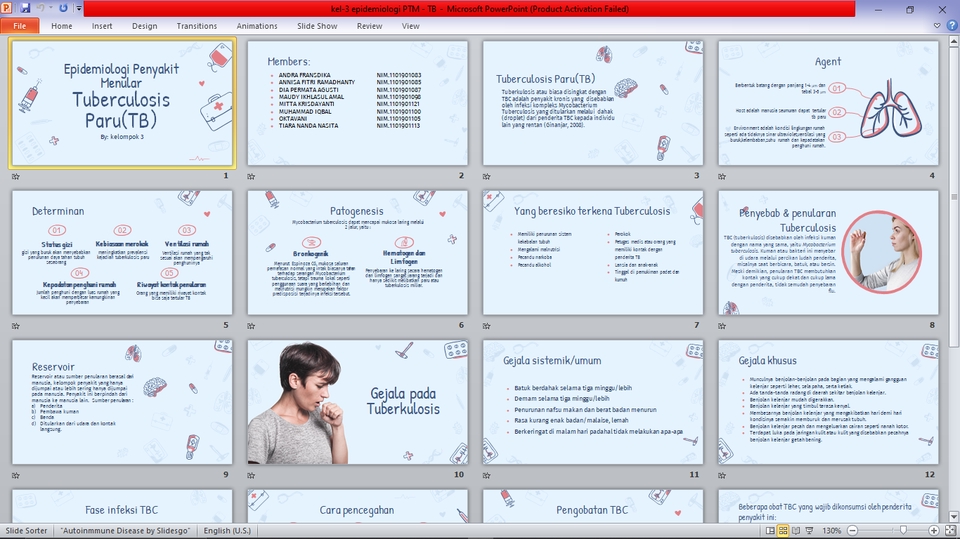Preview animation star under slide 8
The image size is (960, 539).
tap(722, 326)
